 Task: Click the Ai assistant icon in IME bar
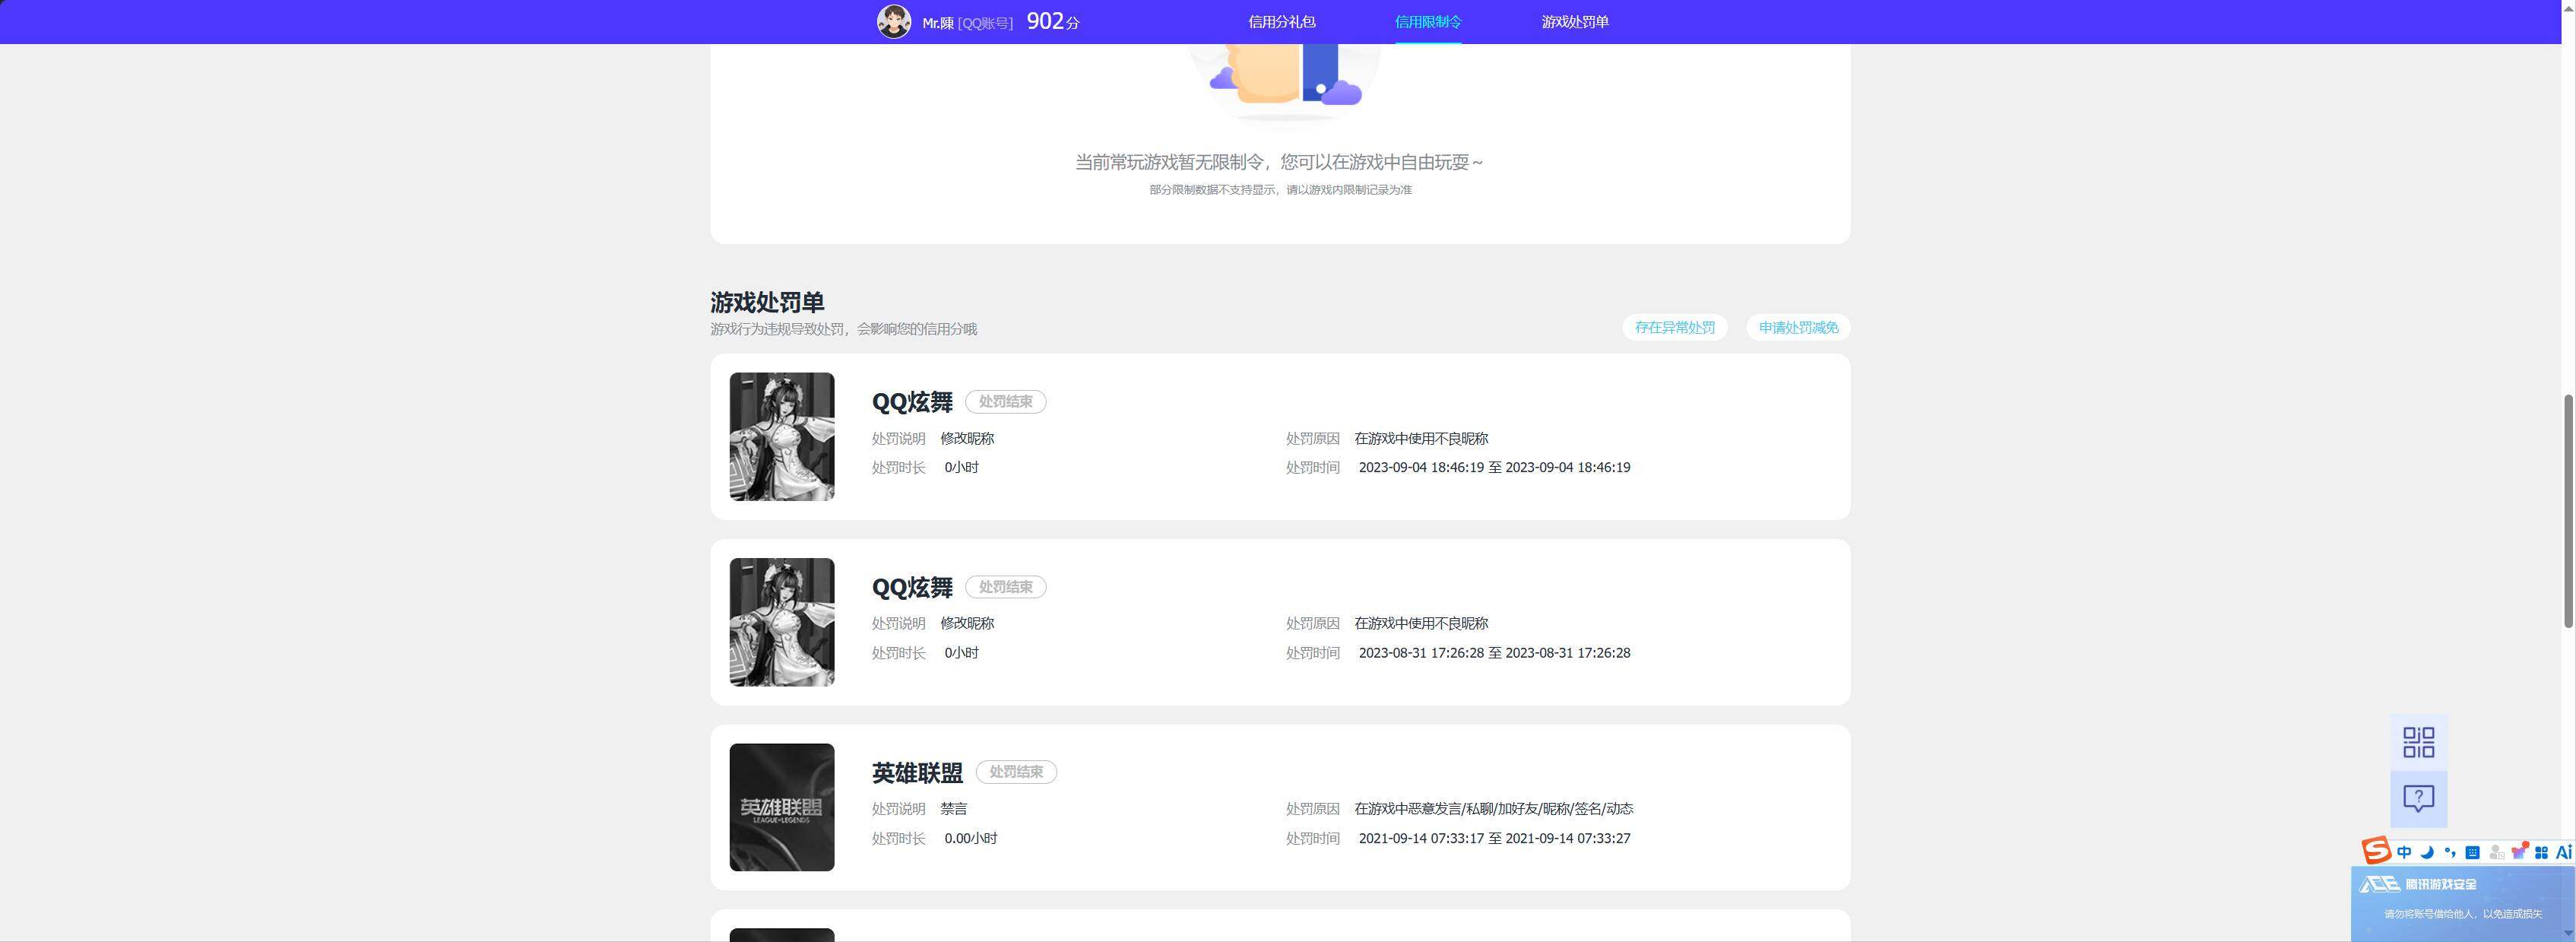[2563, 852]
